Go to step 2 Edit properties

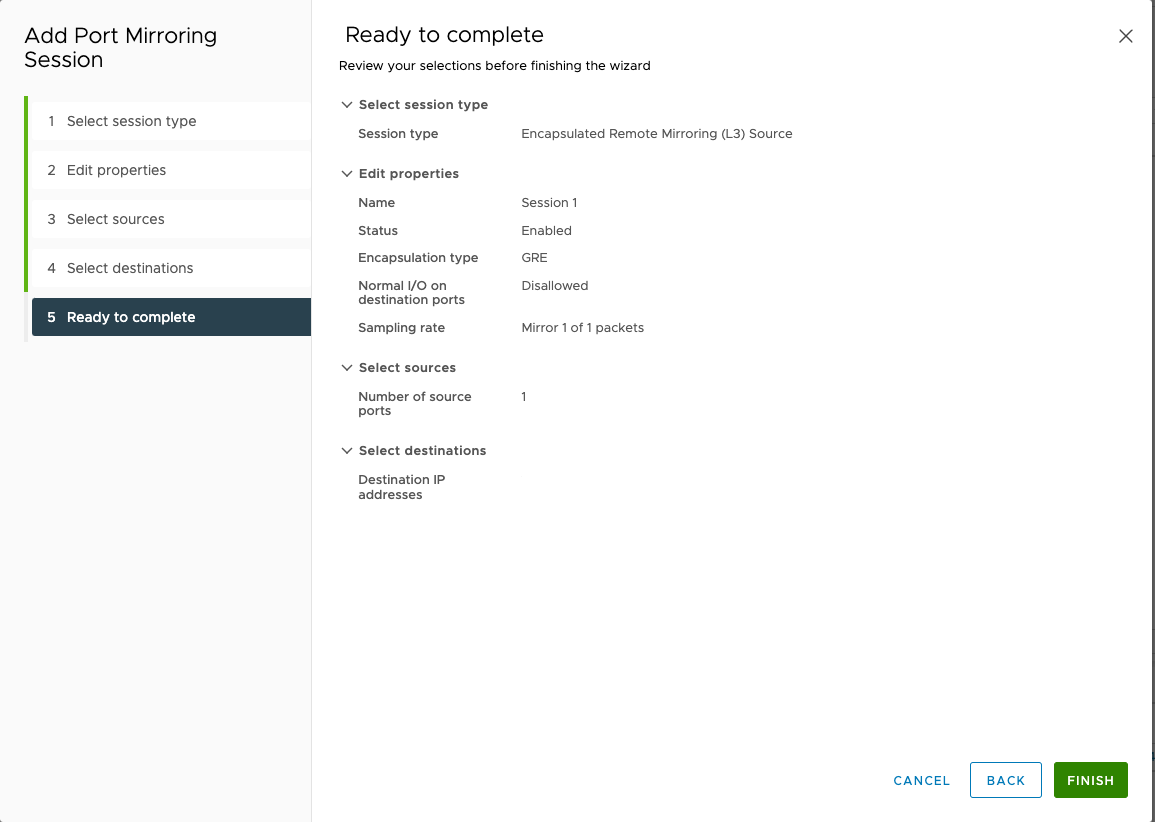click(170, 170)
